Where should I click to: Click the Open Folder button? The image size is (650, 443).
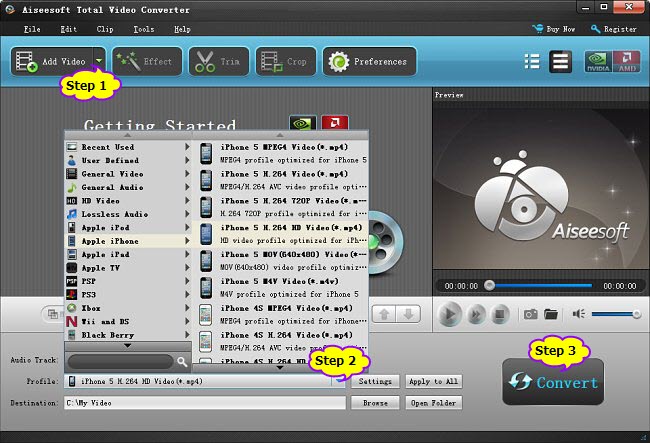point(434,403)
